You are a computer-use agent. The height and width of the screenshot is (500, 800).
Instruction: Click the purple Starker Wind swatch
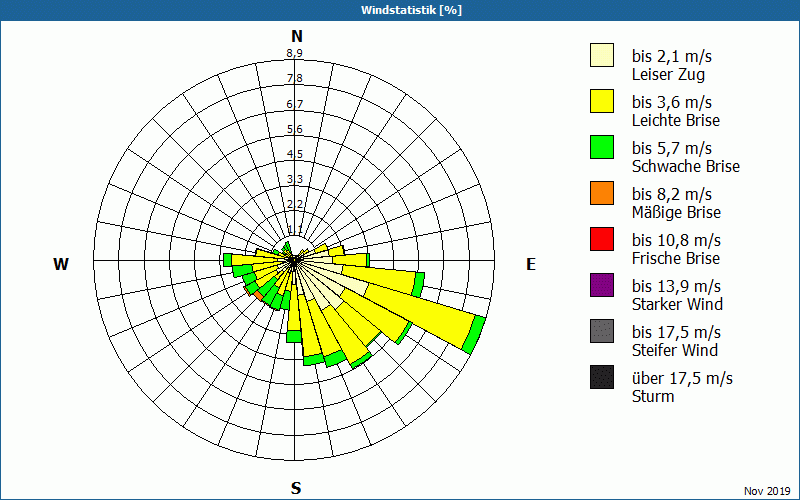(x=602, y=285)
